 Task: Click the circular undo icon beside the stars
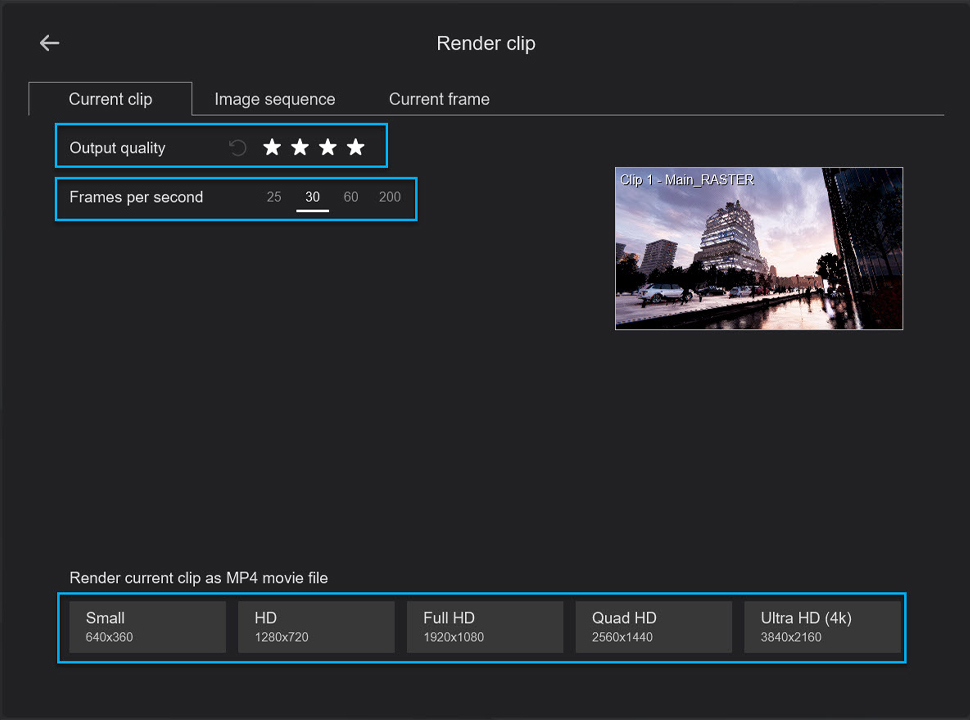tap(237, 146)
